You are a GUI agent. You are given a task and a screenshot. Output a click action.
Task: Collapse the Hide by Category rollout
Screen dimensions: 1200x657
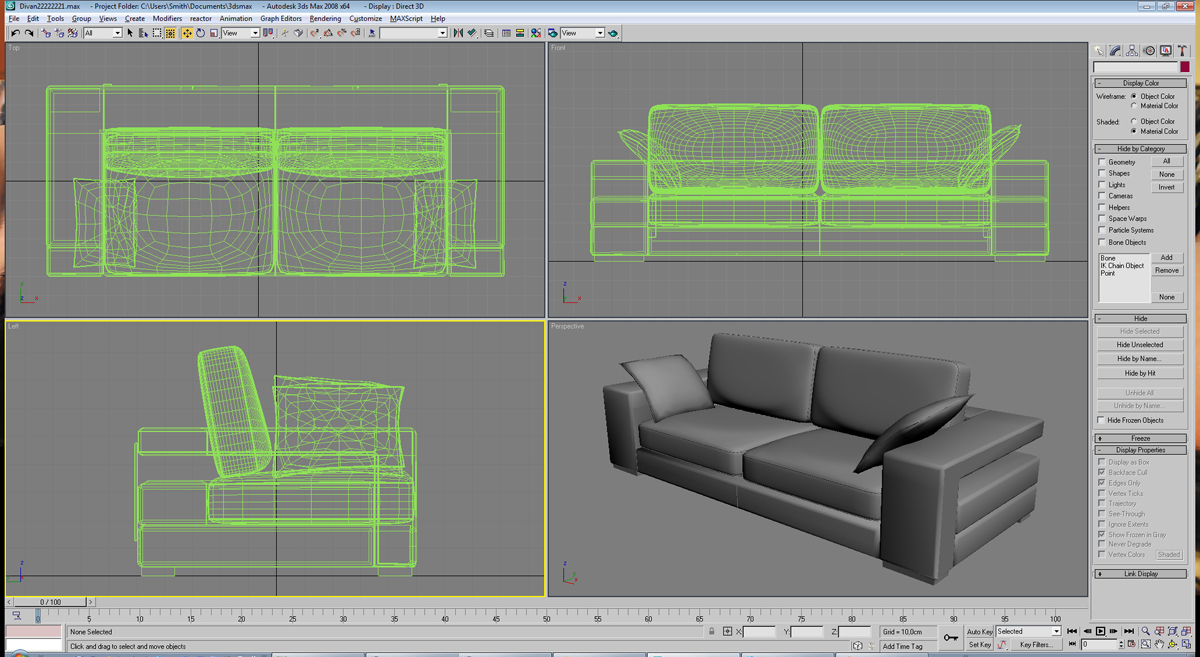click(x=1140, y=149)
